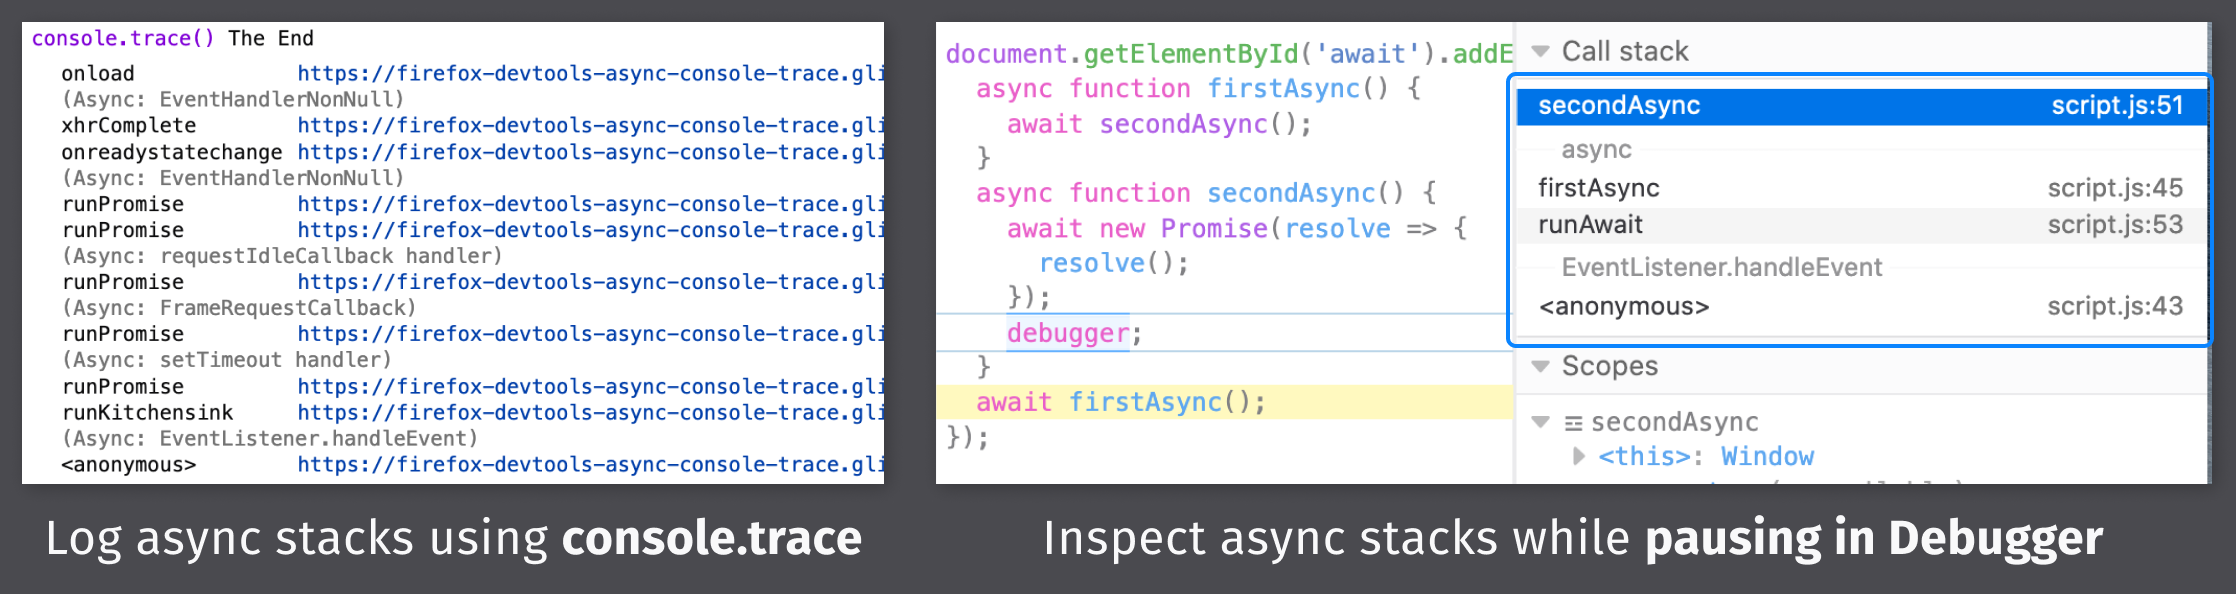Viewport: 2236px width, 594px height.
Task: Click 'async function firstAsync()' declaration line
Action: click(1198, 89)
